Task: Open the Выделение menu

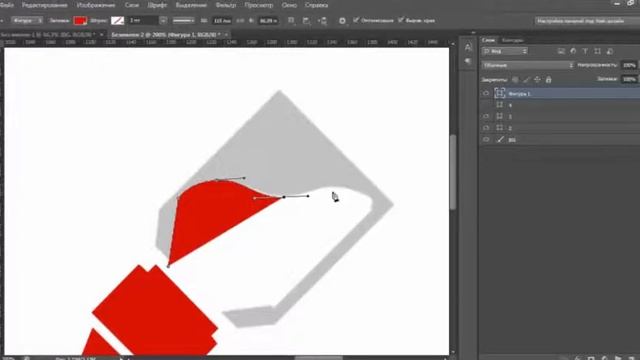Action: point(191,5)
